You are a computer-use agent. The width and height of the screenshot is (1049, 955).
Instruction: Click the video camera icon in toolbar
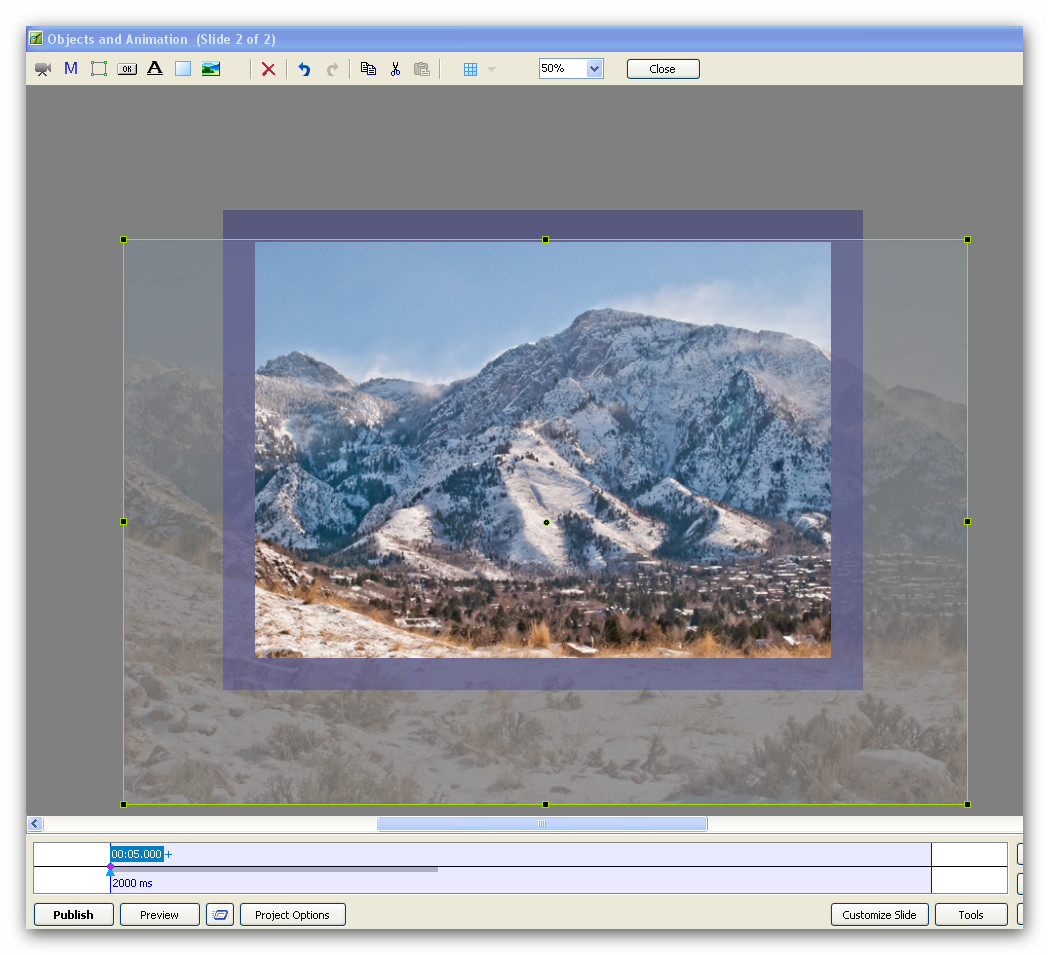click(x=43, y=69)
